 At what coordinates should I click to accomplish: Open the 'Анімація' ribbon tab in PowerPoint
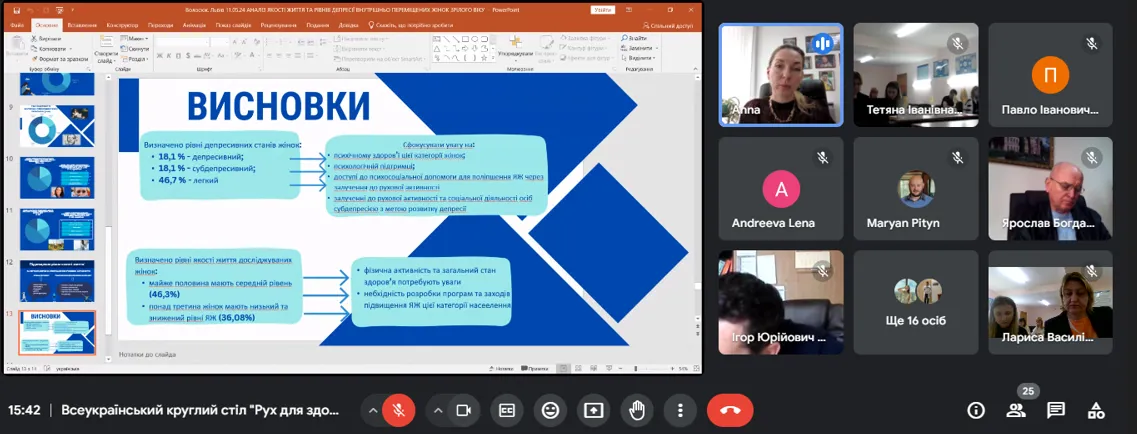(195, 24)
